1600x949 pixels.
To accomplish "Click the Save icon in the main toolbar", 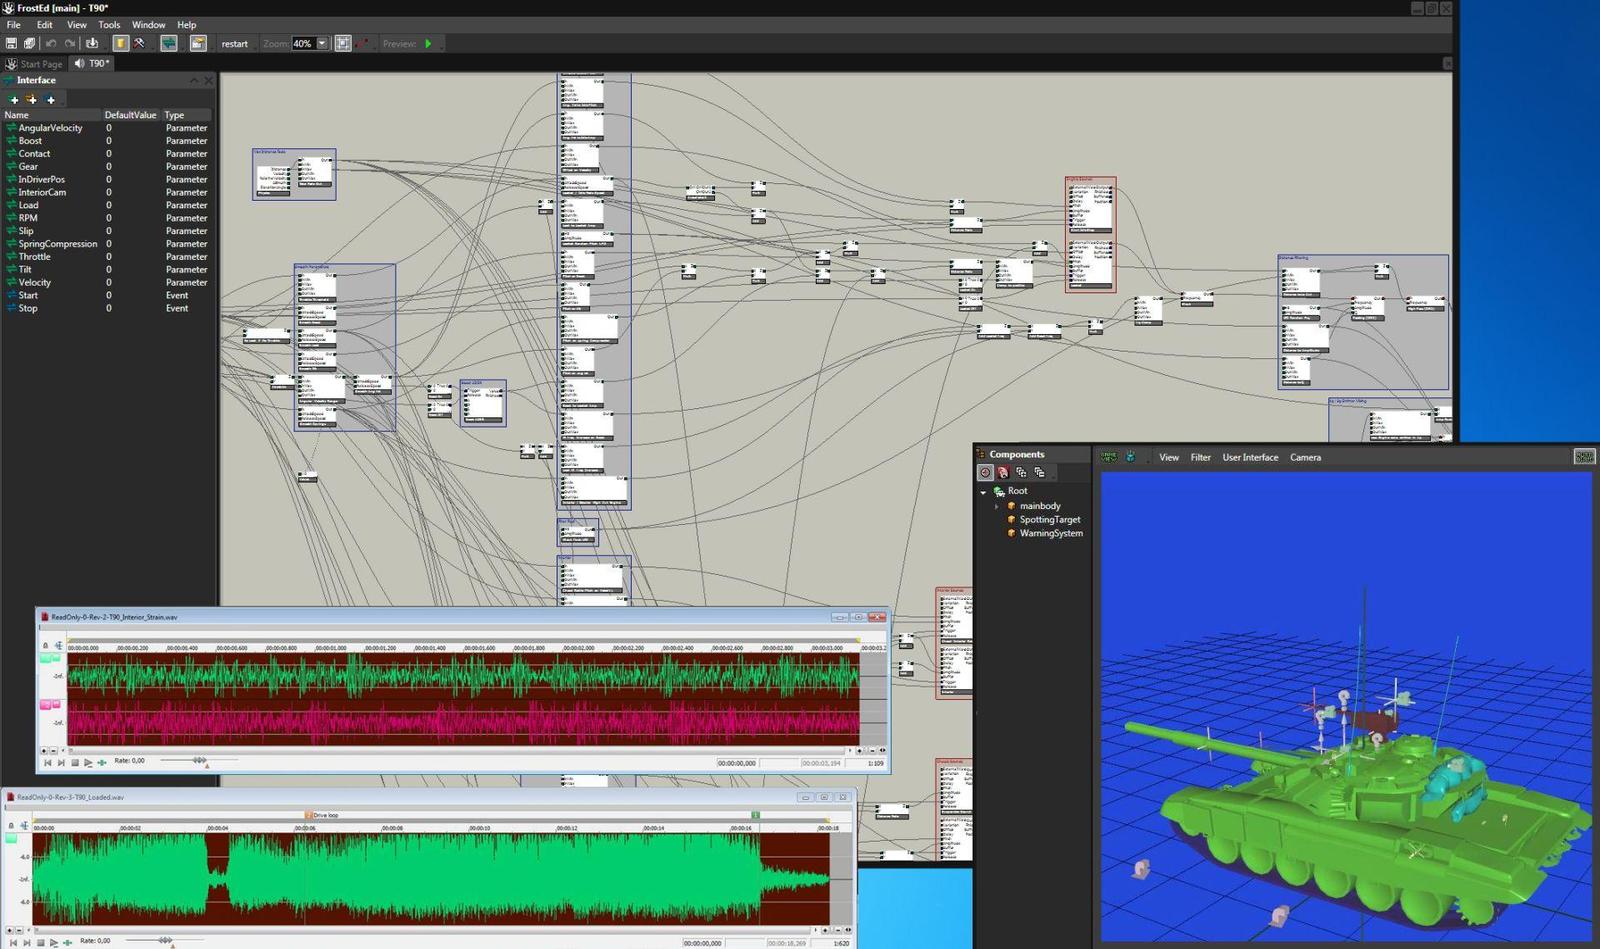I will tap(11, 43).
